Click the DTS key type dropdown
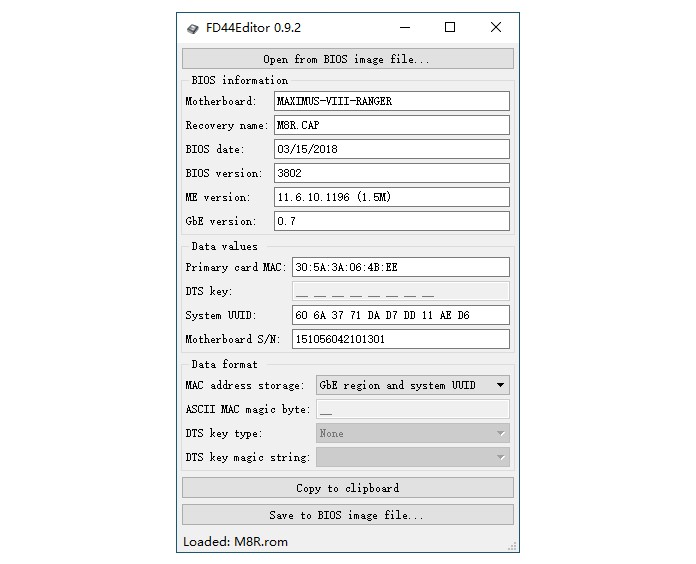Viewport: 696px width, 564px height. click(412, 433)
